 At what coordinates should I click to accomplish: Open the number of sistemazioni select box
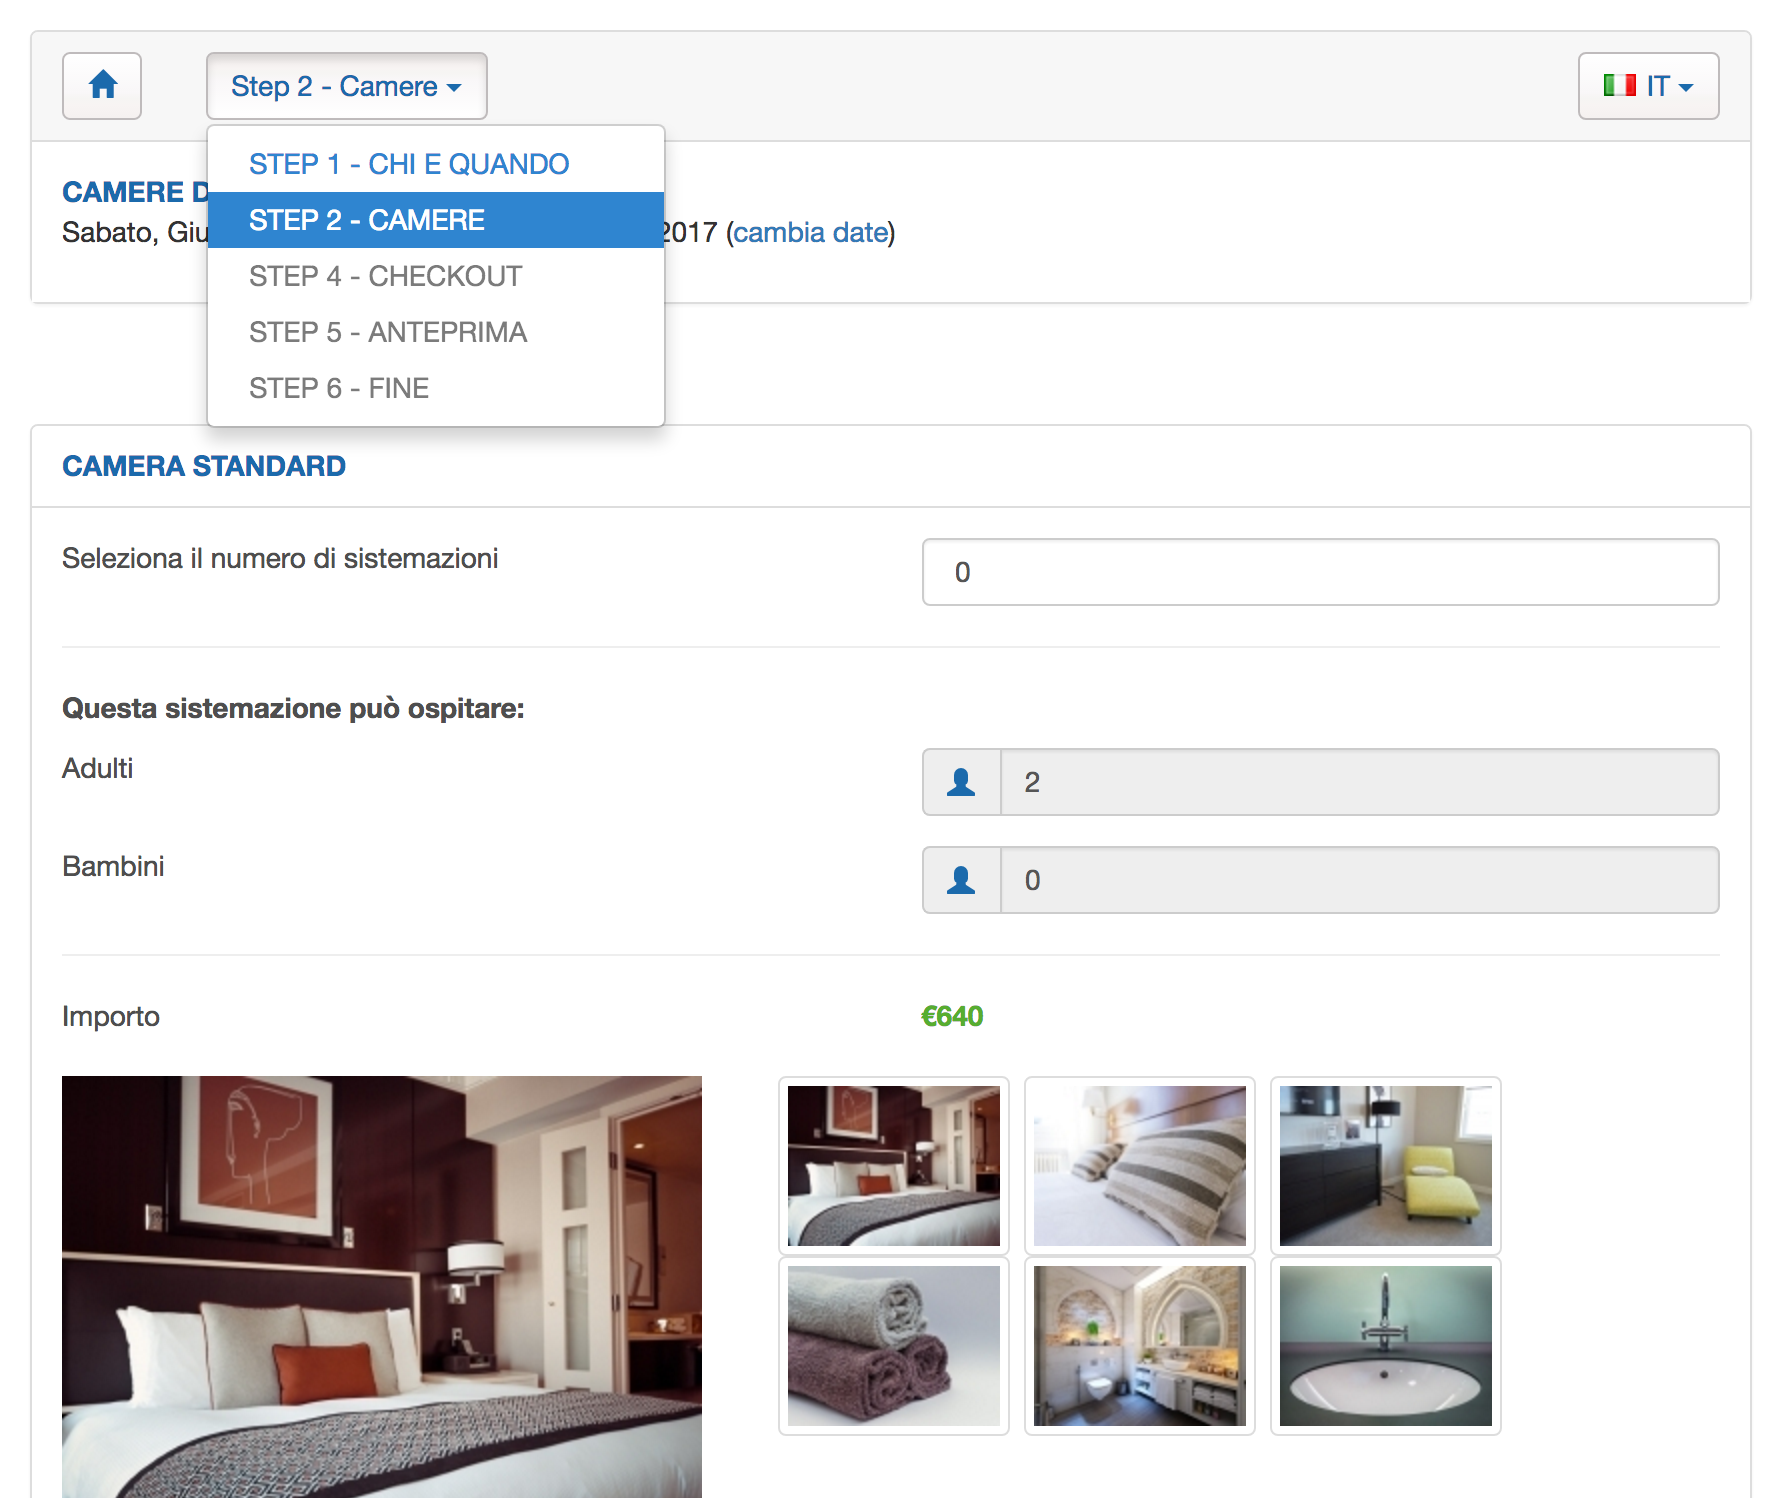click(1320, 572)
